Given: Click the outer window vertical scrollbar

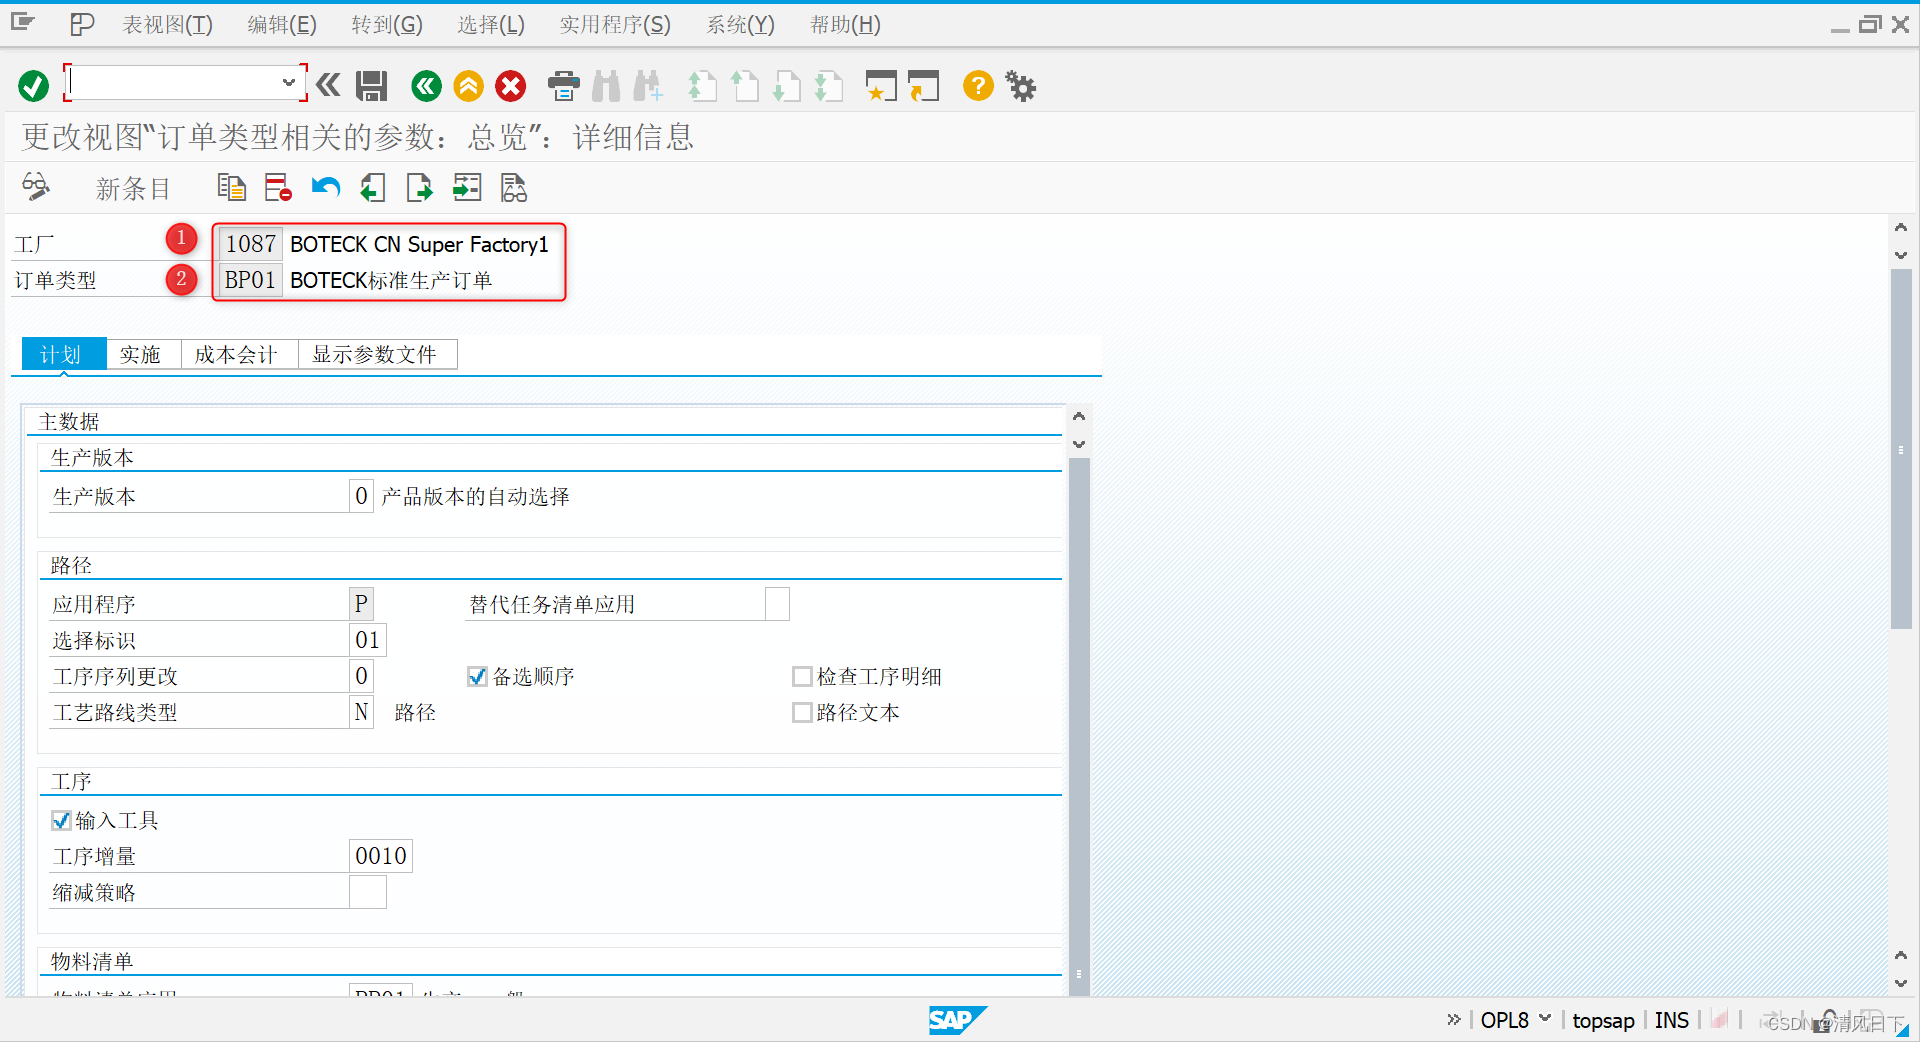Looking at the screenshot, I should tap(1901, 449).
